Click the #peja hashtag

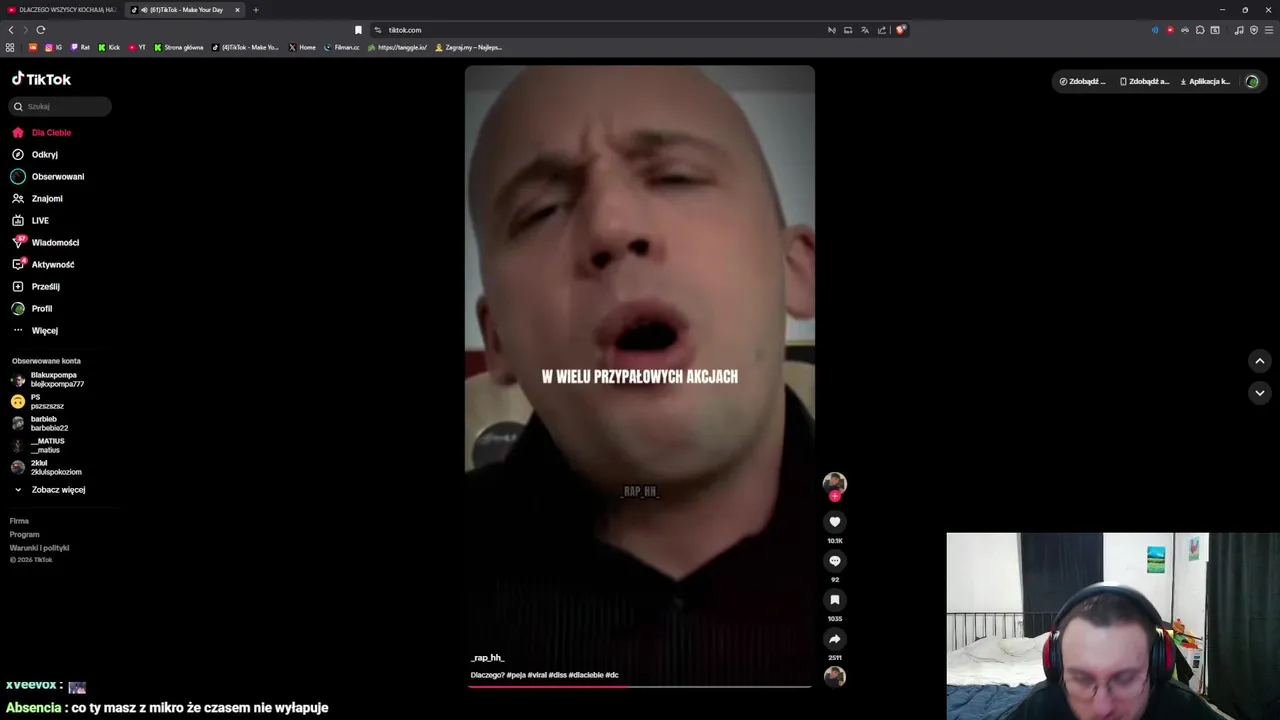pos(516,675)
